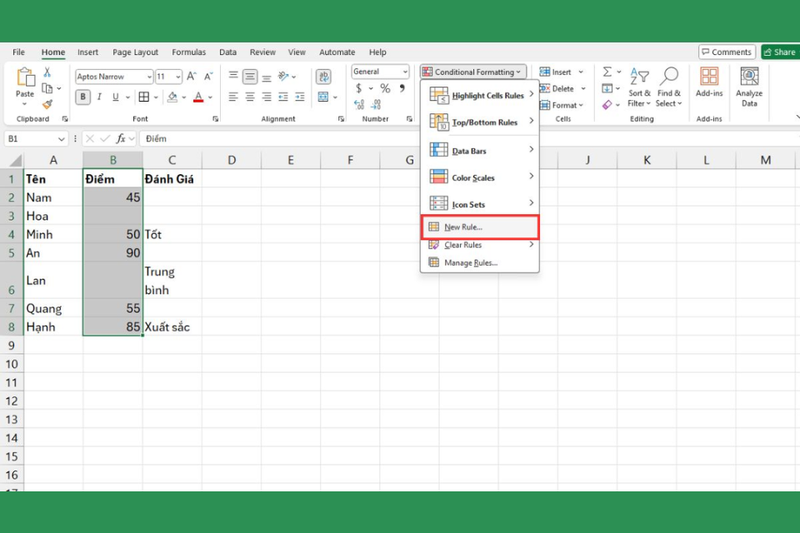Open the Comments pane button
The width and height of the screenshot is (800, 533).
(727, 52)
